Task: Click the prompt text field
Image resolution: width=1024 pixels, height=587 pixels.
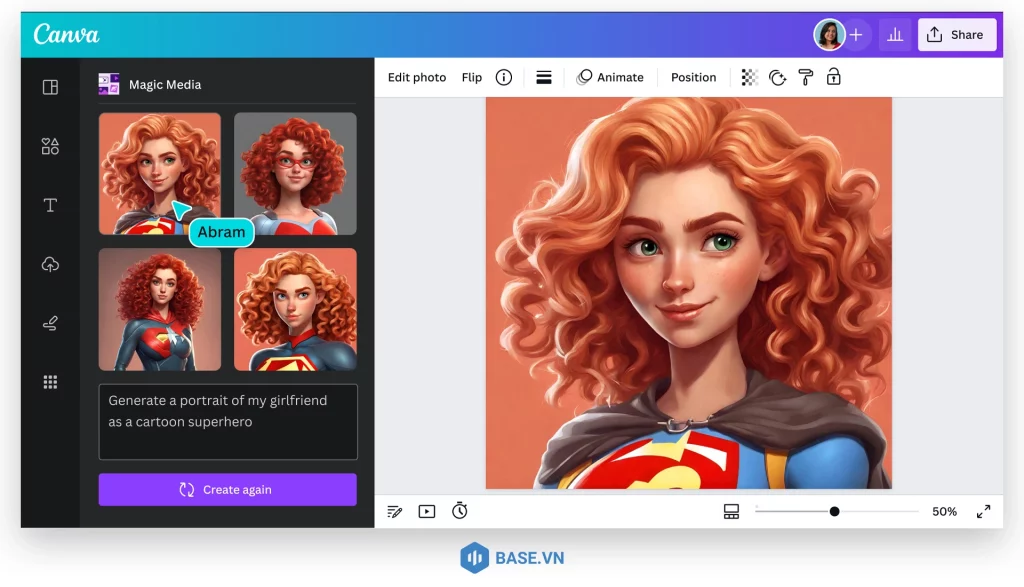Action: point(228,422)
